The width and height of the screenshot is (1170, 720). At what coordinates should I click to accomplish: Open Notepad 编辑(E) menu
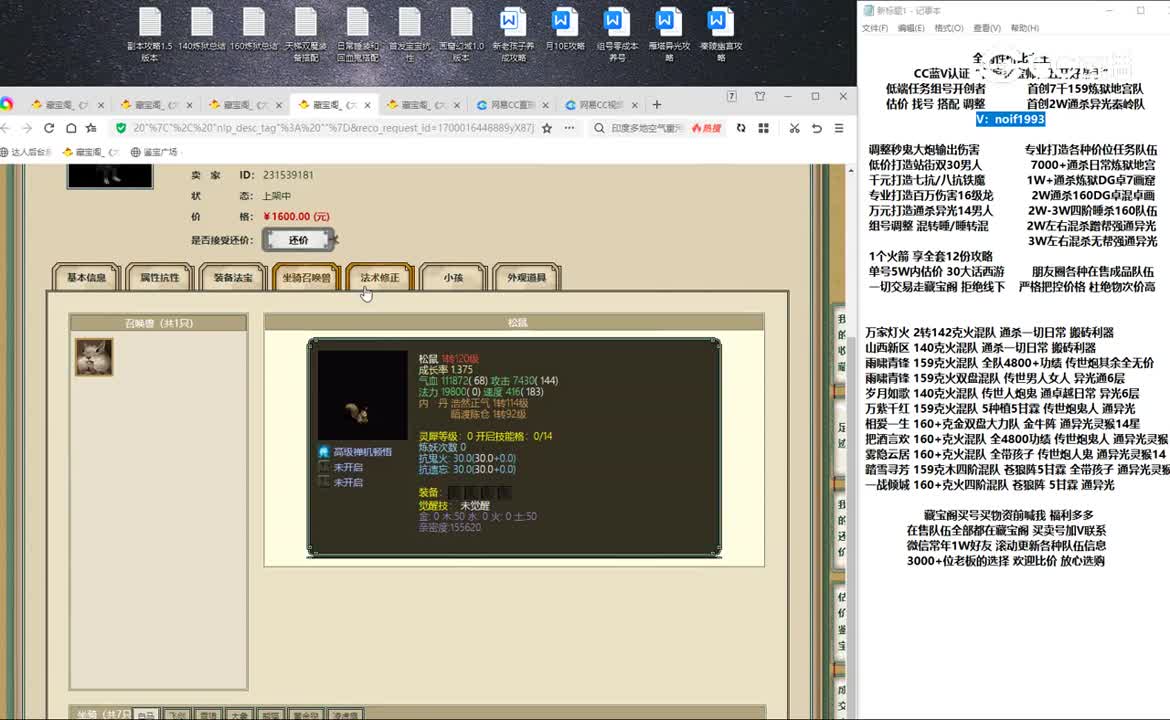(910, 28)
